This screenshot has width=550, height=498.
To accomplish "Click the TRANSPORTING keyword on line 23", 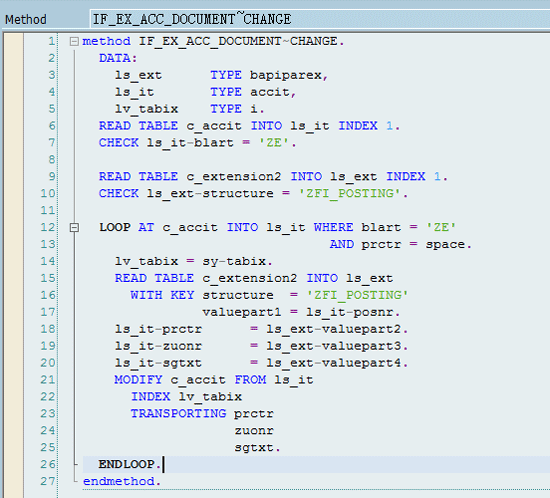I will [178, 413].
